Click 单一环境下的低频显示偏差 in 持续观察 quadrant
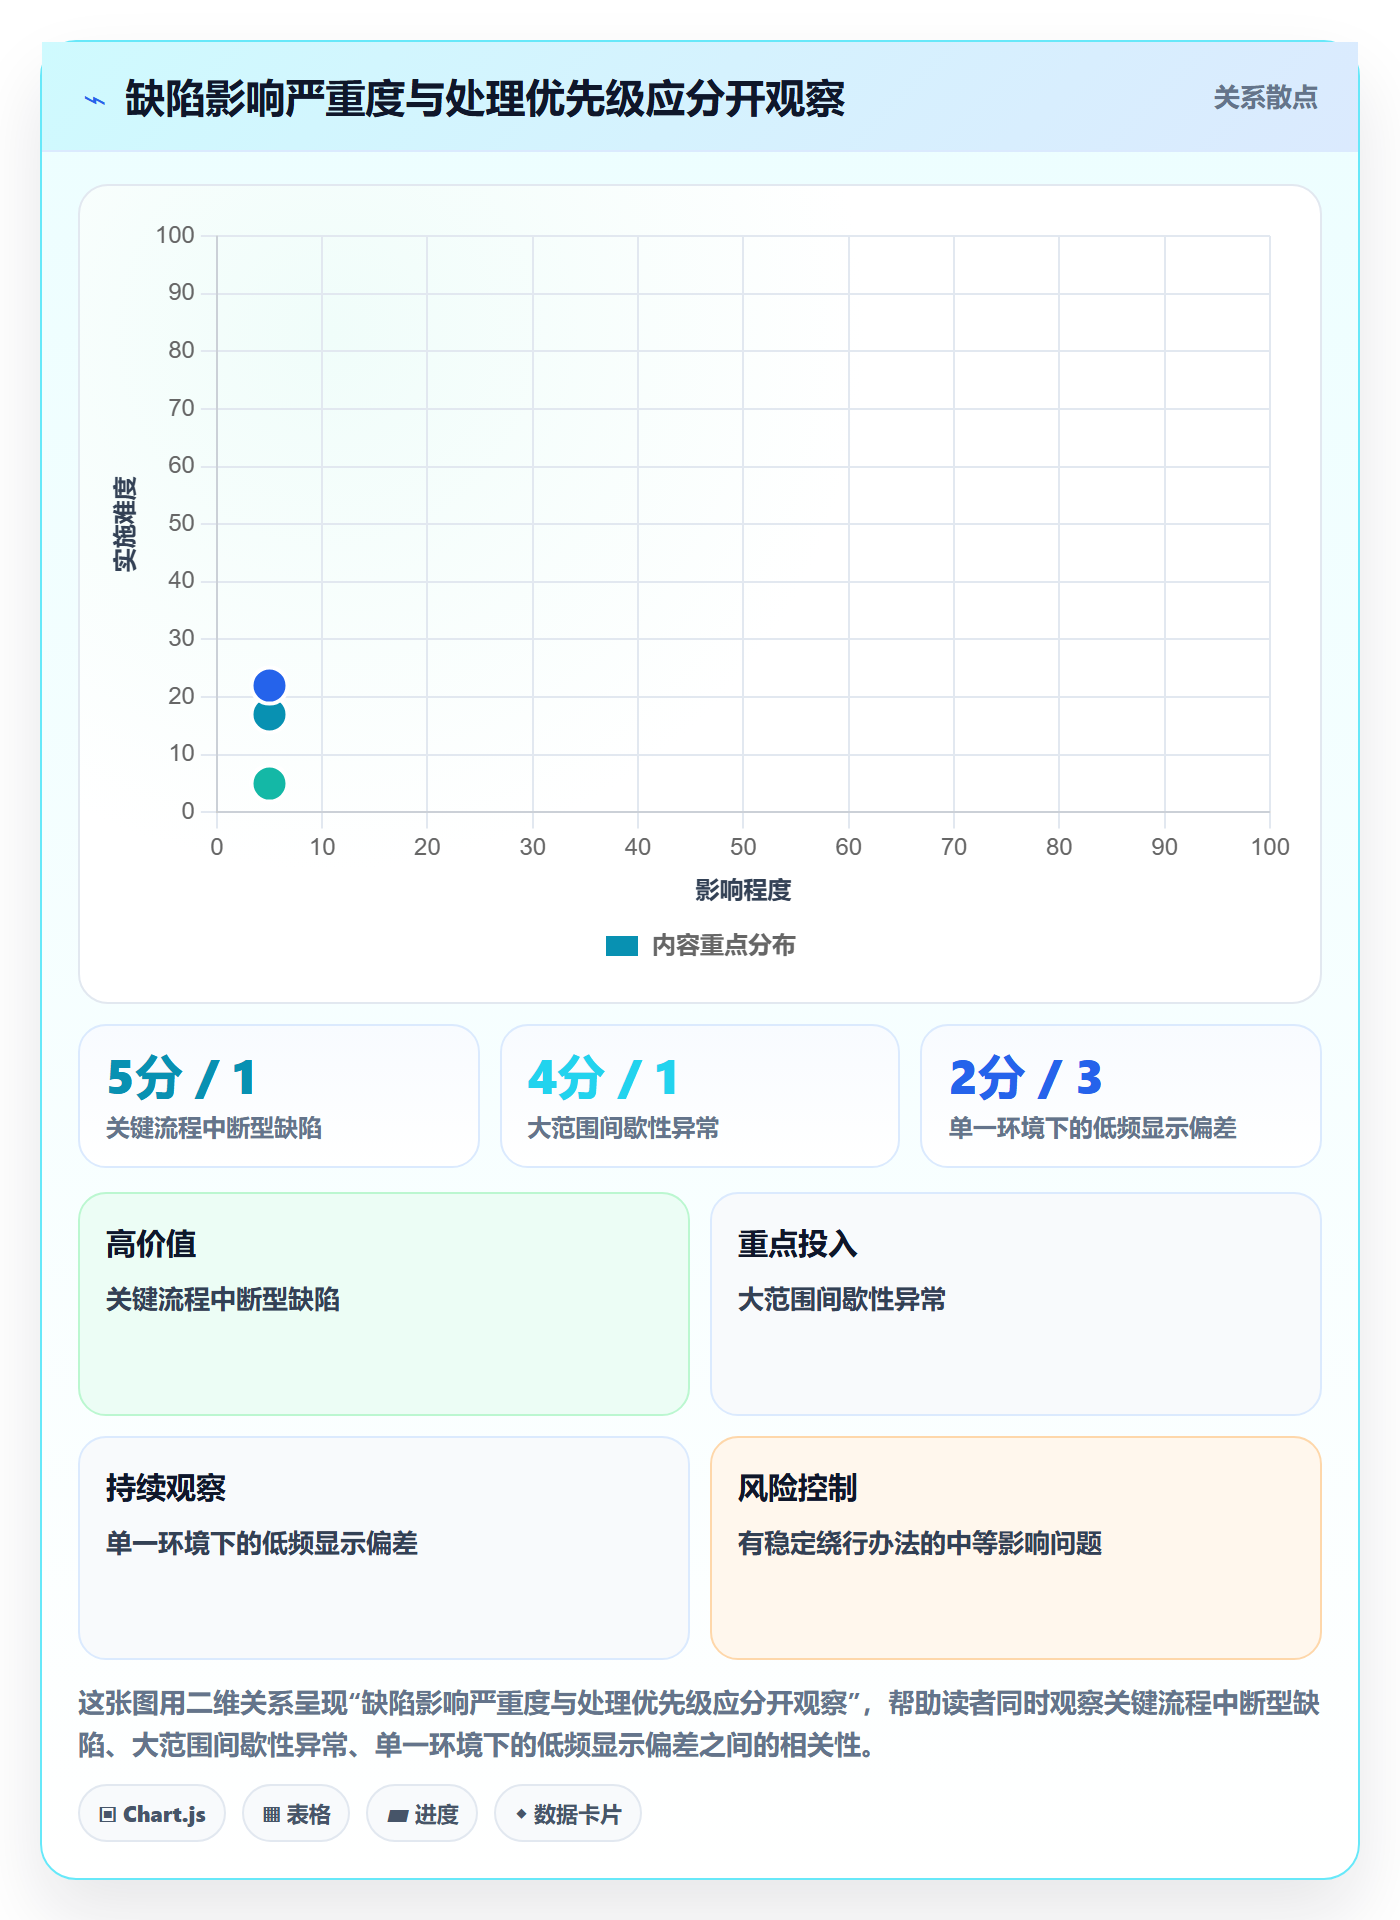The width and height of the screenshot is (1400, 1920). (x=262, y=1544)
